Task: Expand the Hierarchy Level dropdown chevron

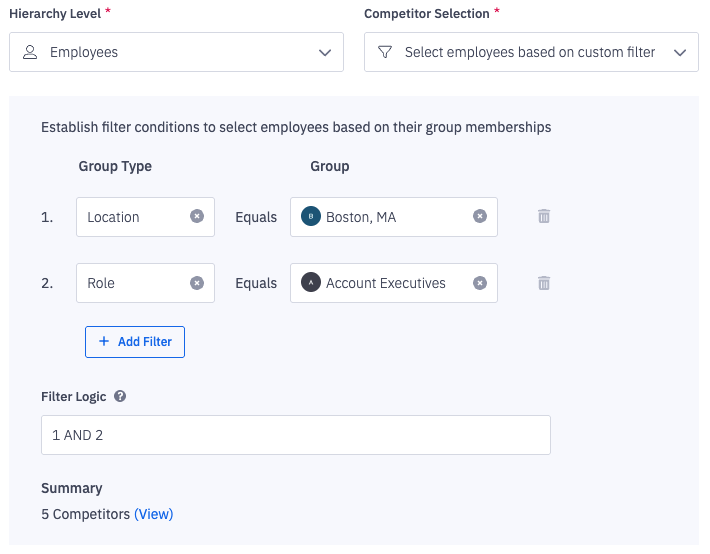Action: click(324, 52)
